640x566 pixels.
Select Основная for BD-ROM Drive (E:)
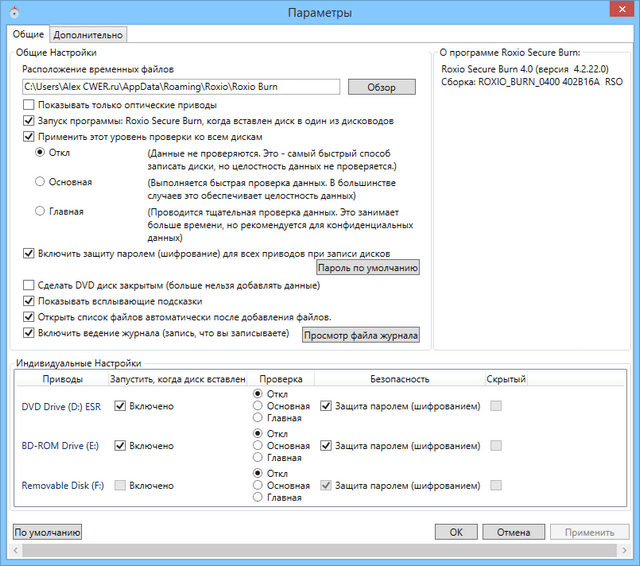pyautogui.click(x=258, y=445)
